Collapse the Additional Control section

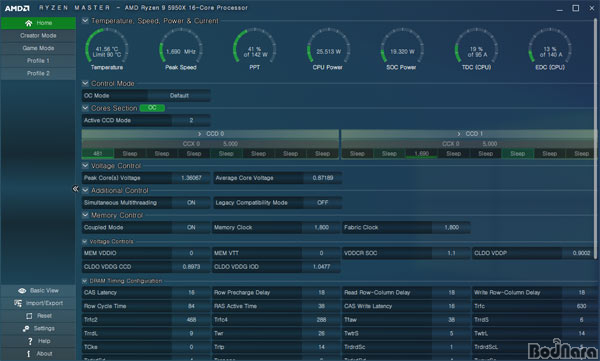point(85,190)
